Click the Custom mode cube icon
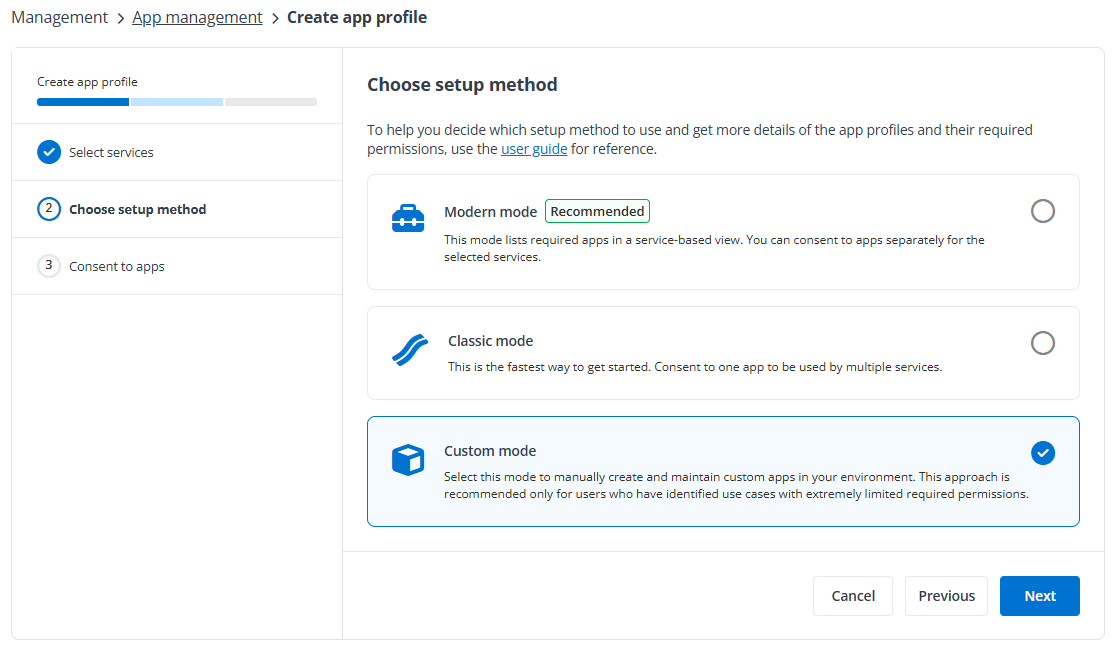 408,460
